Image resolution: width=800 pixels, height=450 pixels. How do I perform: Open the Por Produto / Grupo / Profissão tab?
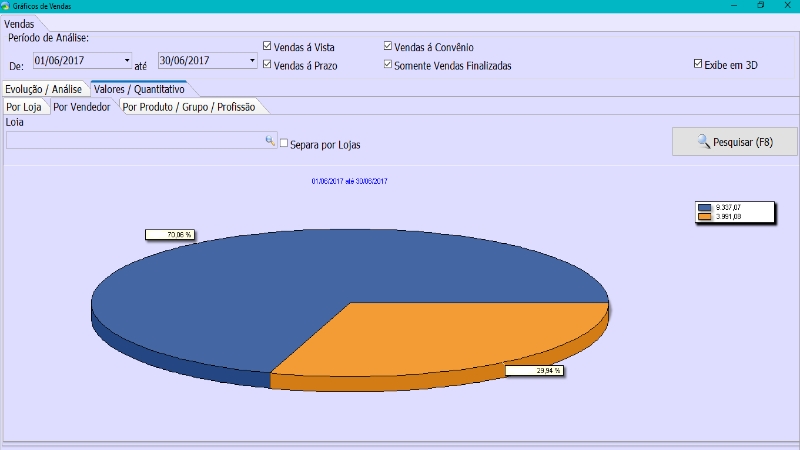(189, 107)
